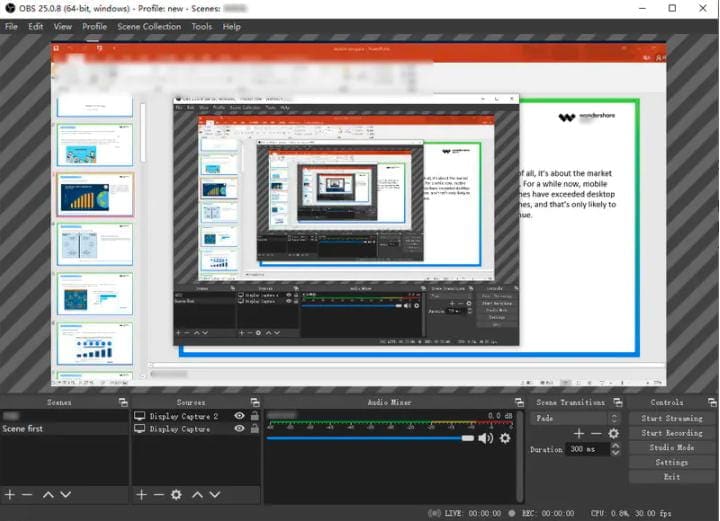Move scene down in Scenes list
The image size is (720, 521).
pyautogui.click(x=66, y=494)
